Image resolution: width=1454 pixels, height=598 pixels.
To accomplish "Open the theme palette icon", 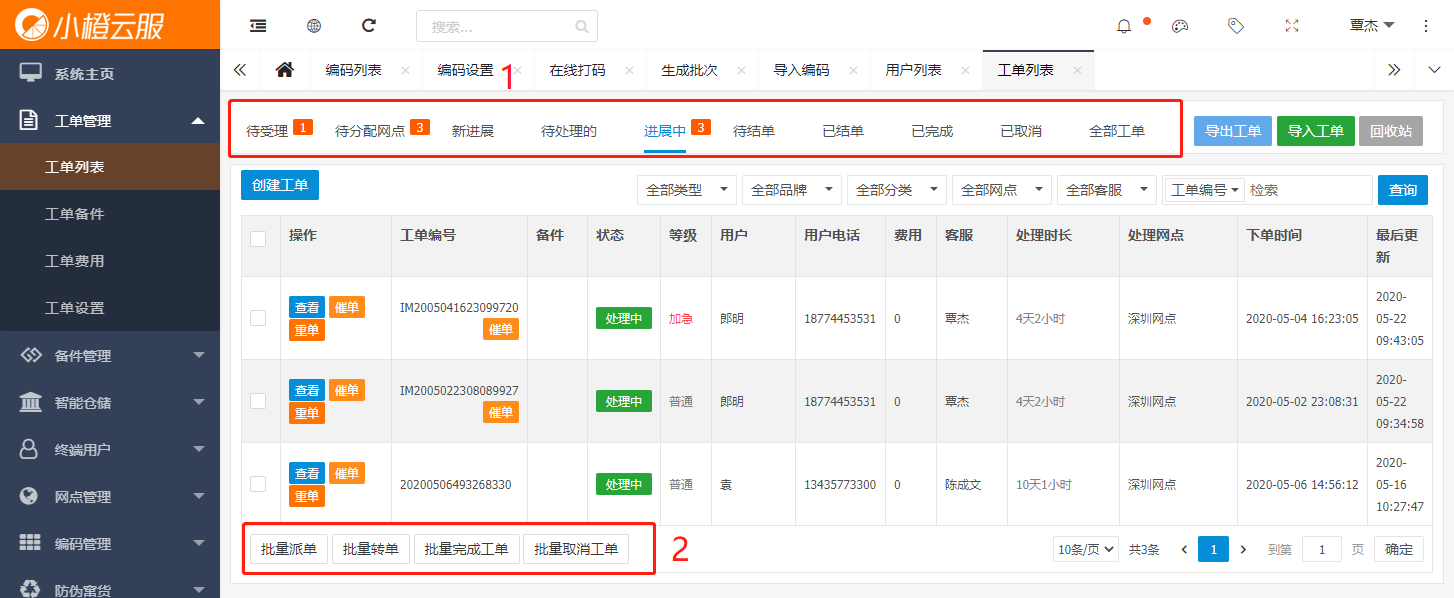I will click(1180, 26).
